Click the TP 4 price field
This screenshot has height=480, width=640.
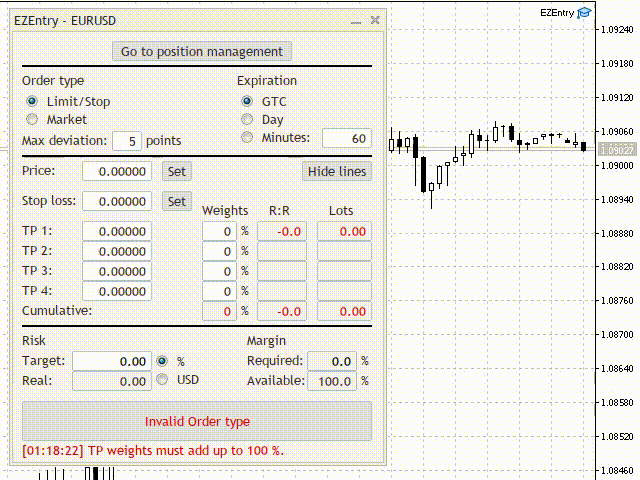click(117, 291)
